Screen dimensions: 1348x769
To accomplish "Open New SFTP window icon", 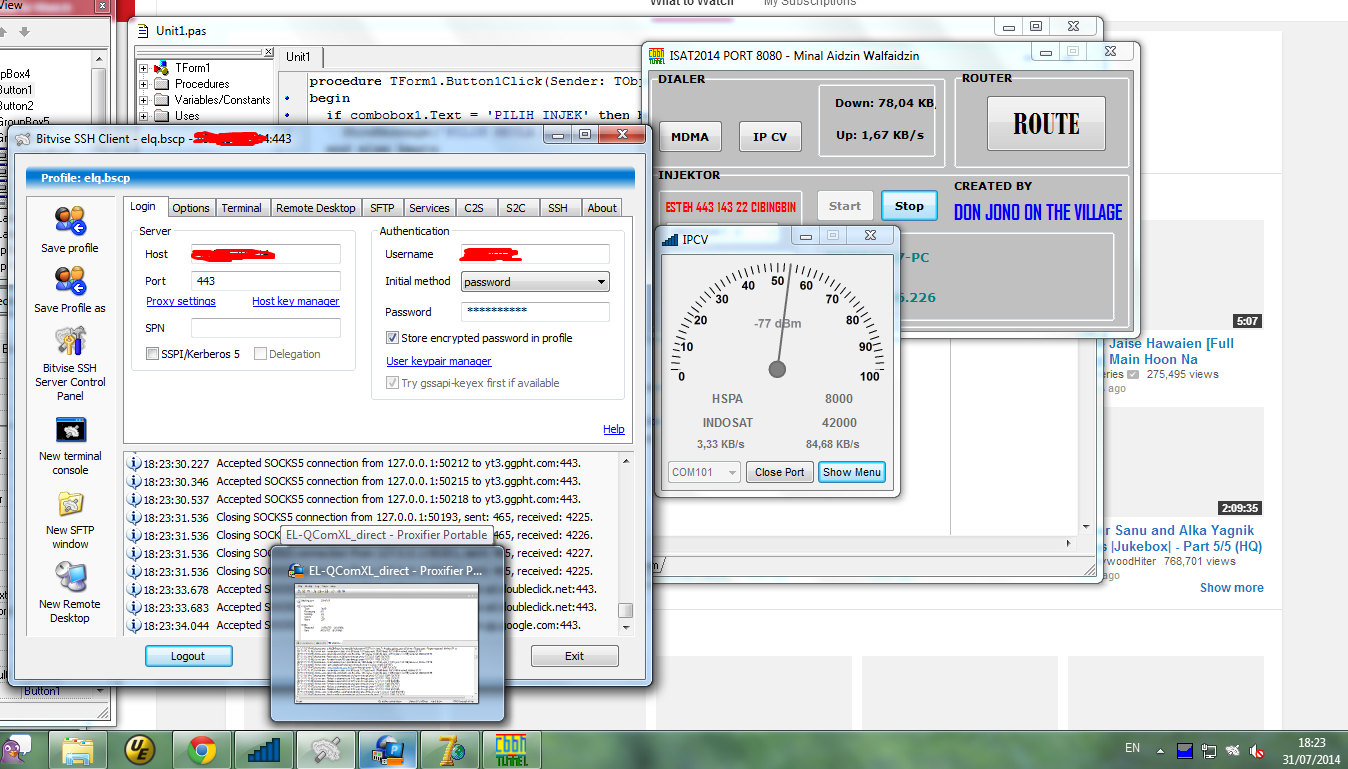I will [x=70, y=505].
